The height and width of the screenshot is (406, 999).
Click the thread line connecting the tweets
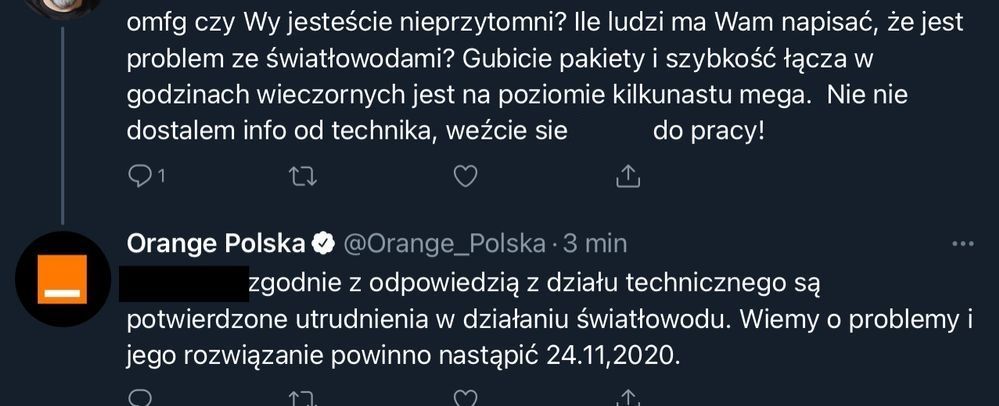click(62, 120)
